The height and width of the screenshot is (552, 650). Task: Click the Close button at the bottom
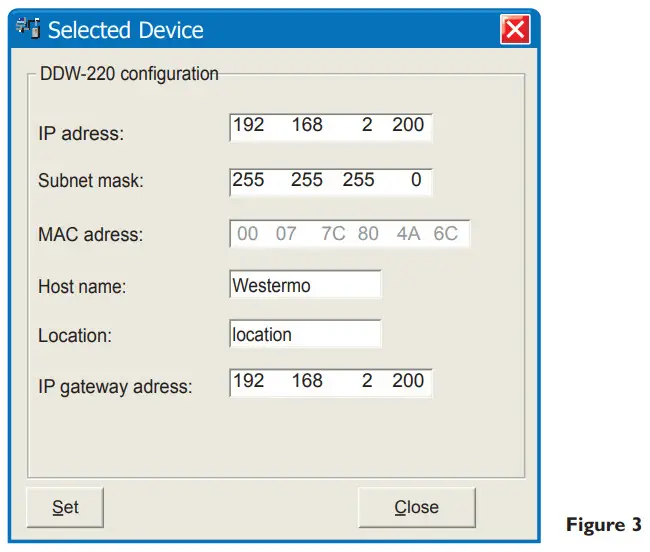pos(416,508)
